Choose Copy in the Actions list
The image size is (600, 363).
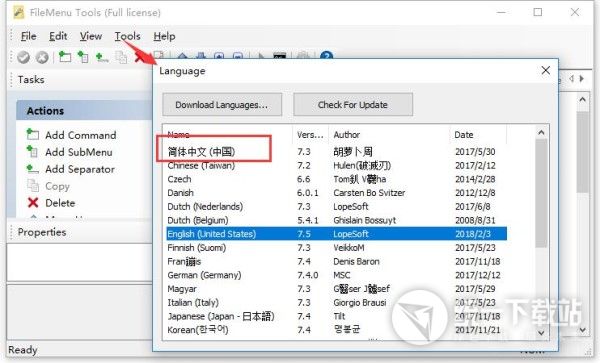(57, 186)
